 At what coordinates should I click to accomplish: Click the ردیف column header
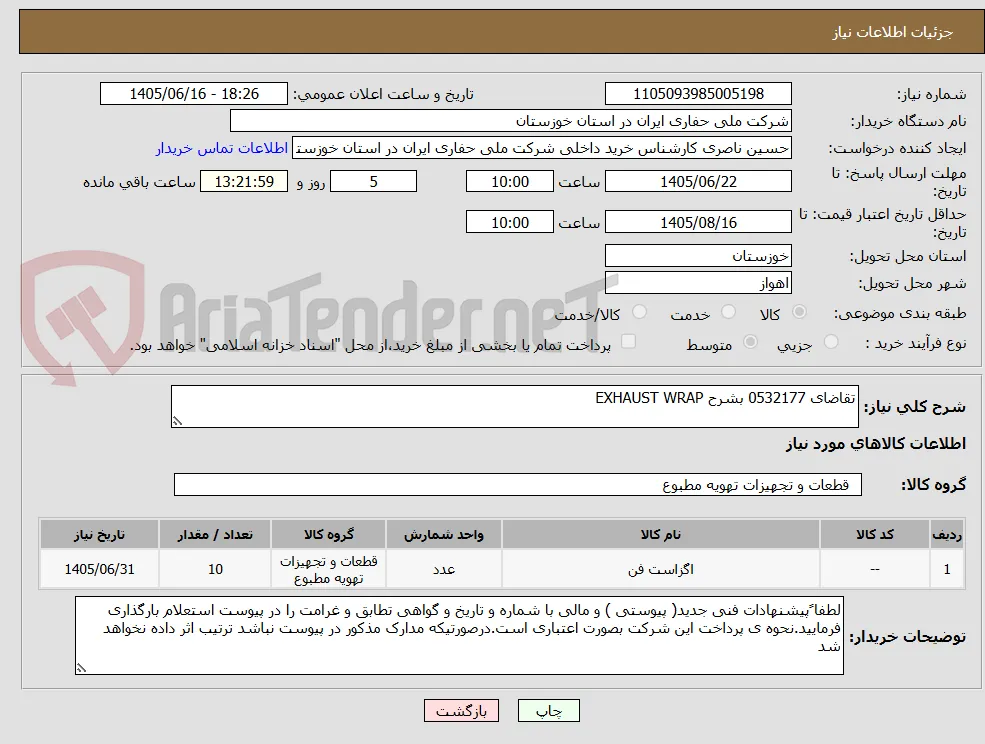coord(947,534)
